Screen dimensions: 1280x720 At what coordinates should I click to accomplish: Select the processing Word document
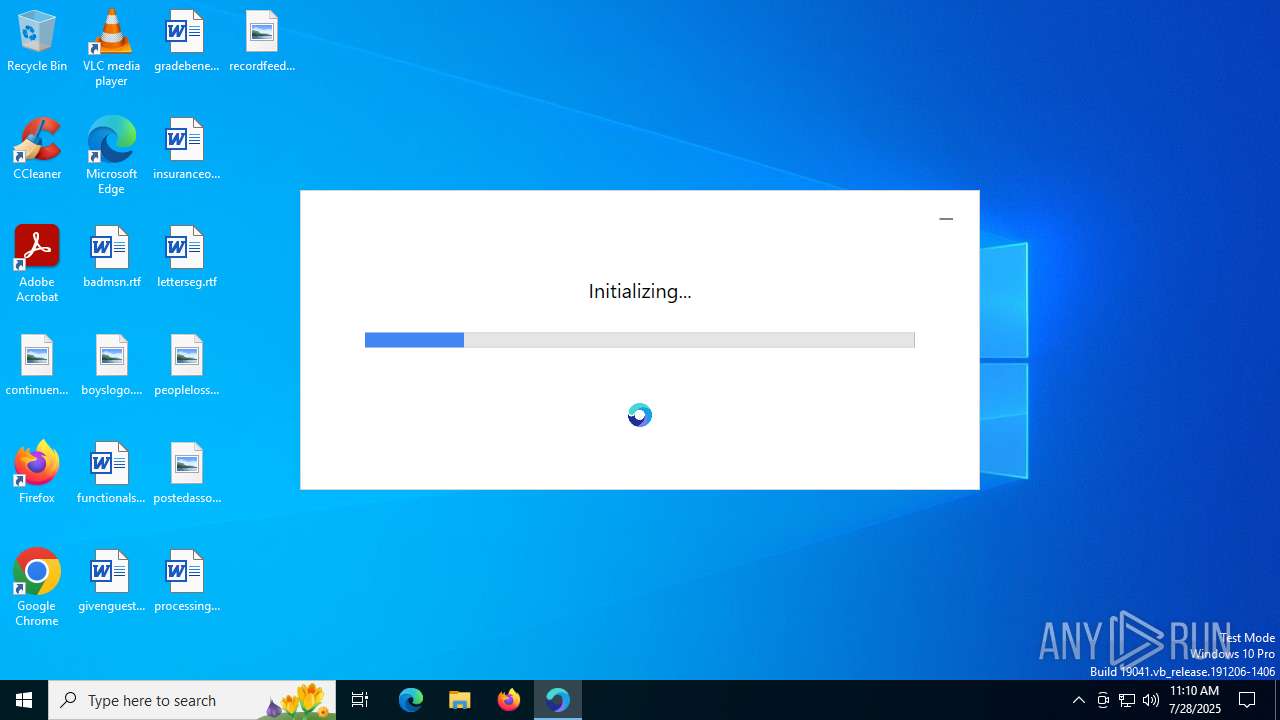point(186,582)
